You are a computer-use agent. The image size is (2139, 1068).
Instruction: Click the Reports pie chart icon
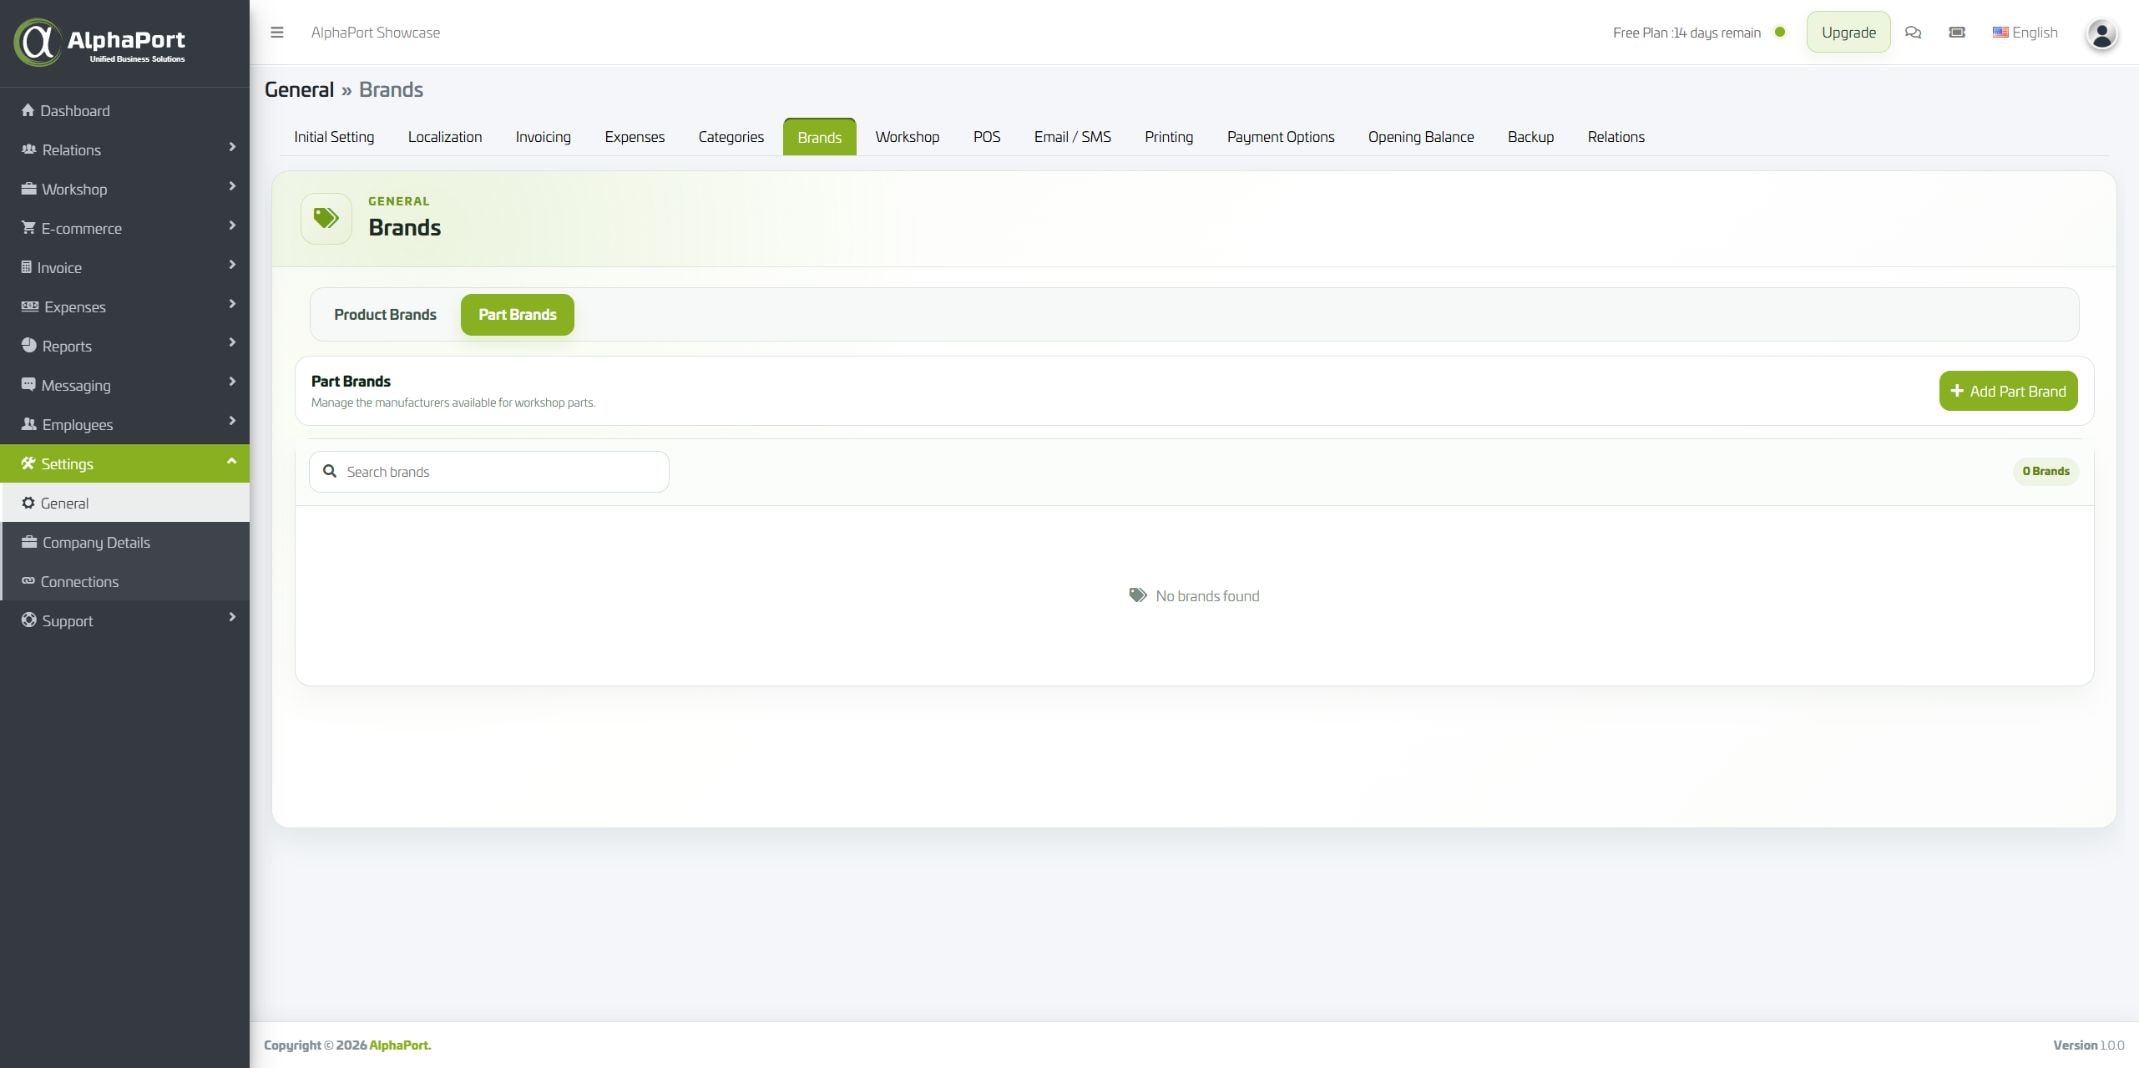[x=29, y=345]
